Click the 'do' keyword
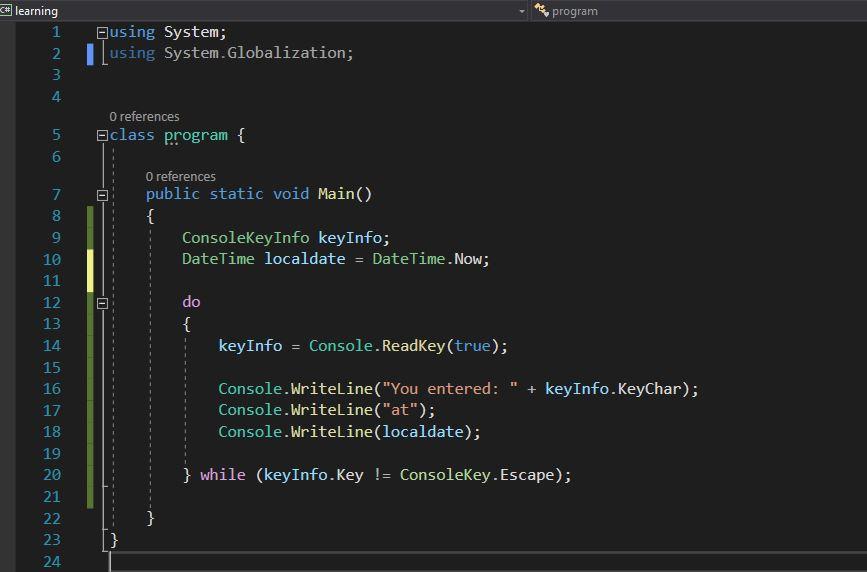867x572 pixels. (191, 302)
